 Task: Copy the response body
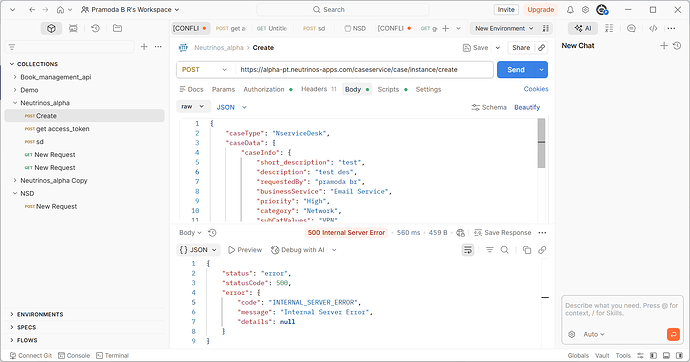(x=527, y=250)
